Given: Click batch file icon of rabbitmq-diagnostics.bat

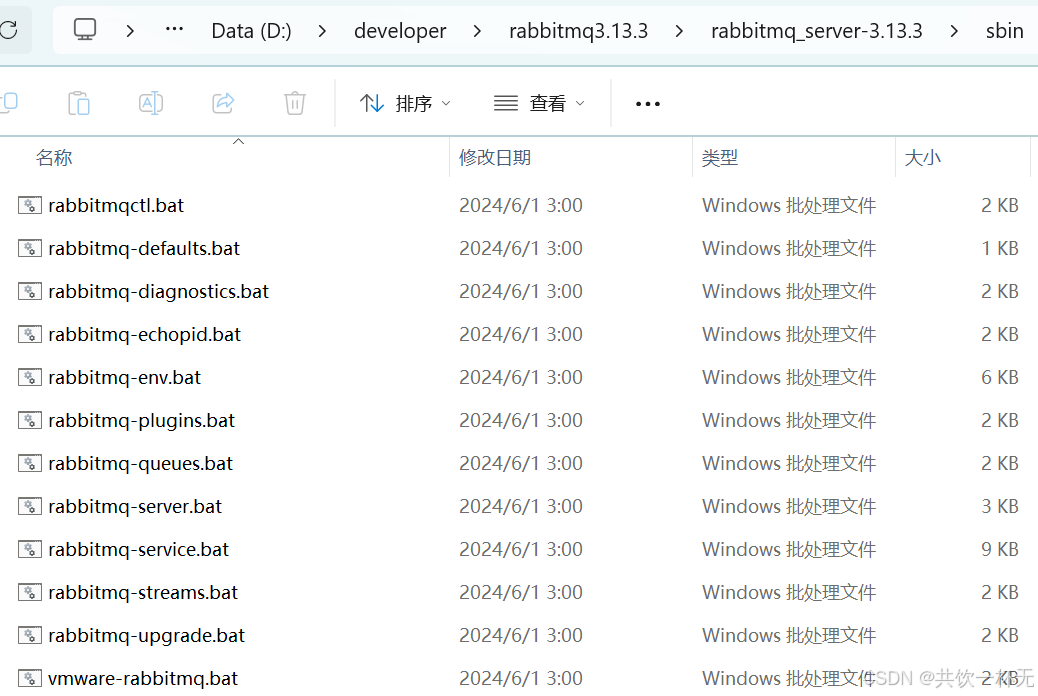Looking at the screenshot, I should click(30, 291).
